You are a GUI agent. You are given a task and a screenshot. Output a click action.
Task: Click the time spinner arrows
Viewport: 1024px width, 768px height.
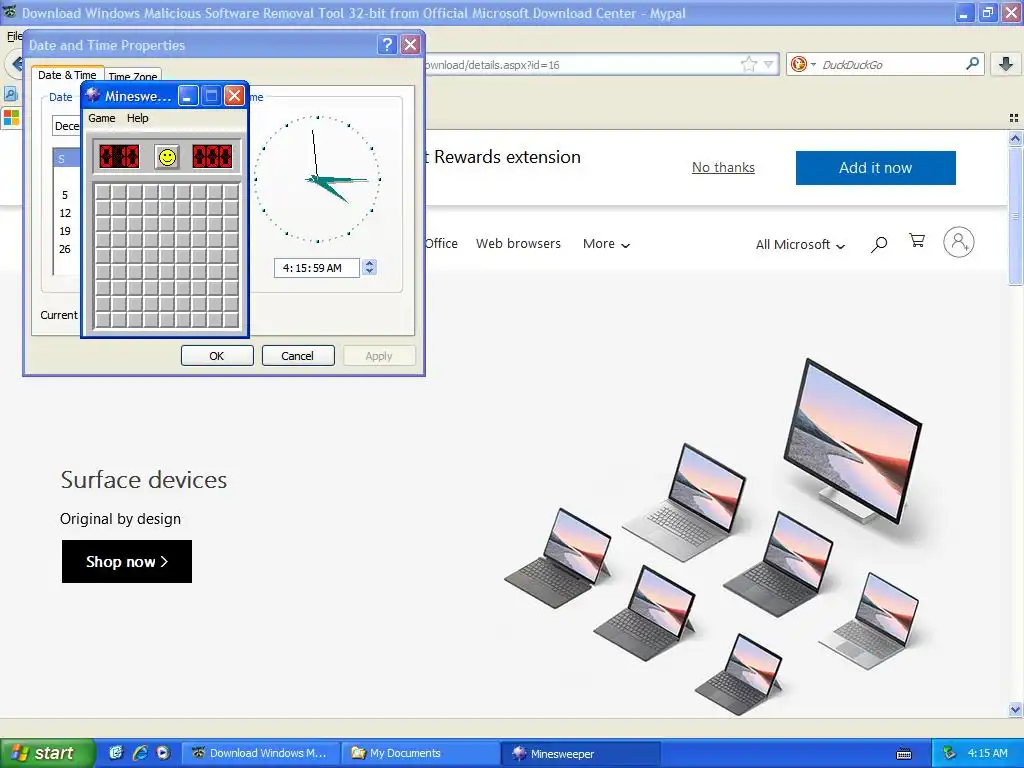(370, 267)
